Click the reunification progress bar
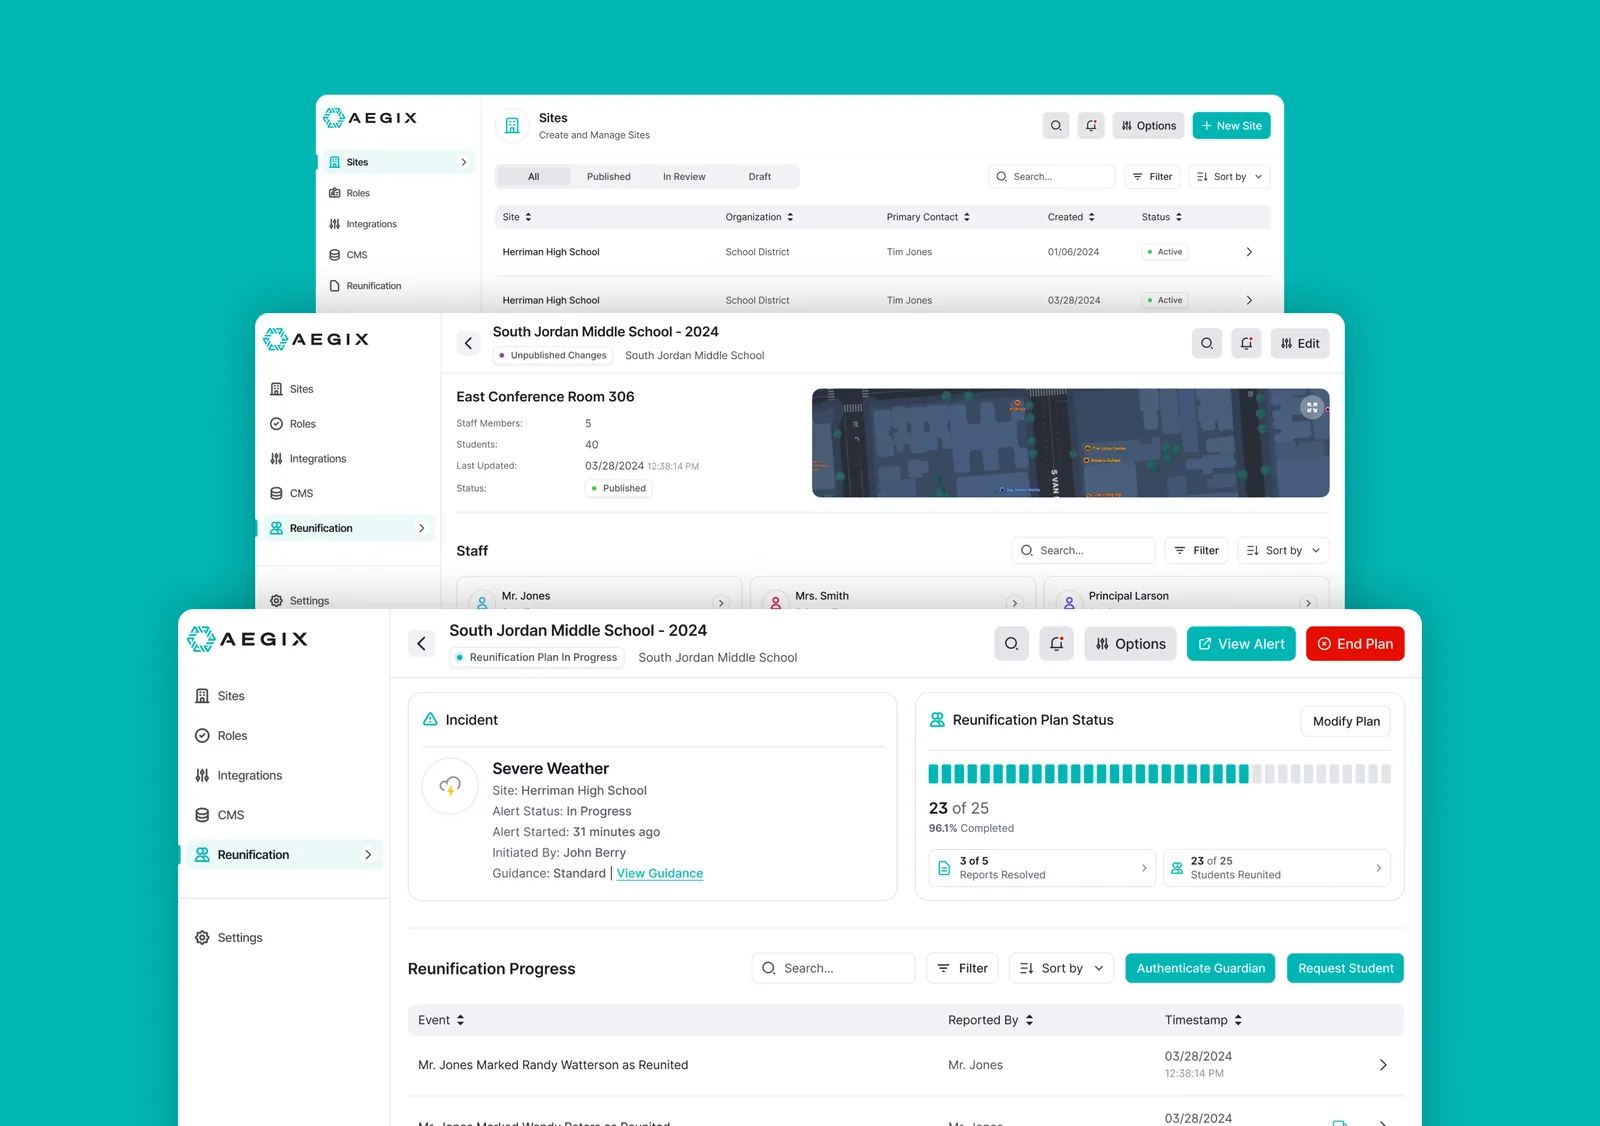 (x=1159, y=774)
